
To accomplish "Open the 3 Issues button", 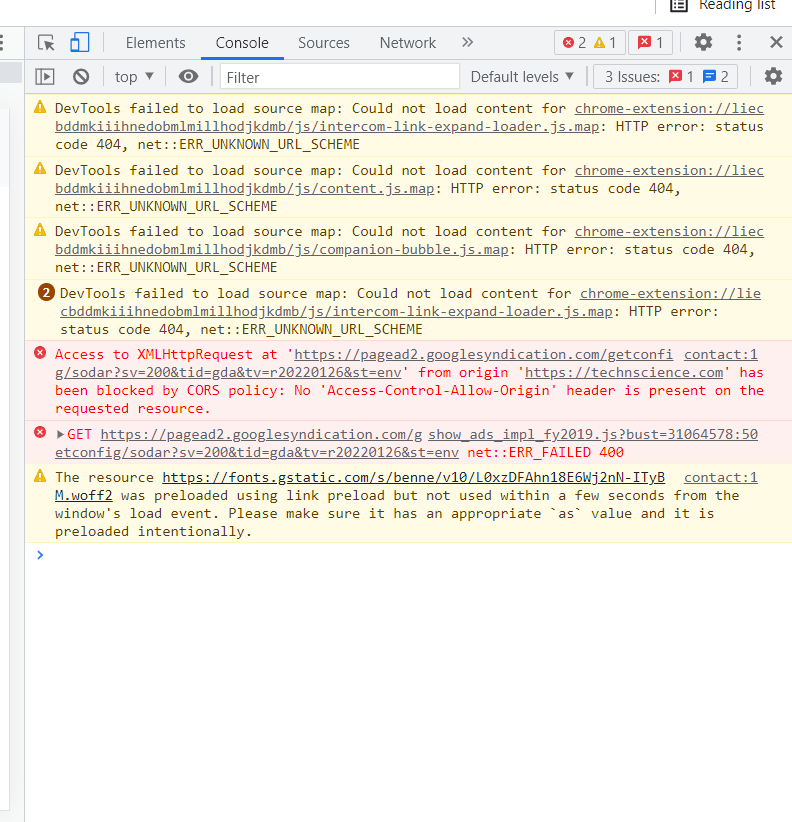I will [x=666, y=77].
